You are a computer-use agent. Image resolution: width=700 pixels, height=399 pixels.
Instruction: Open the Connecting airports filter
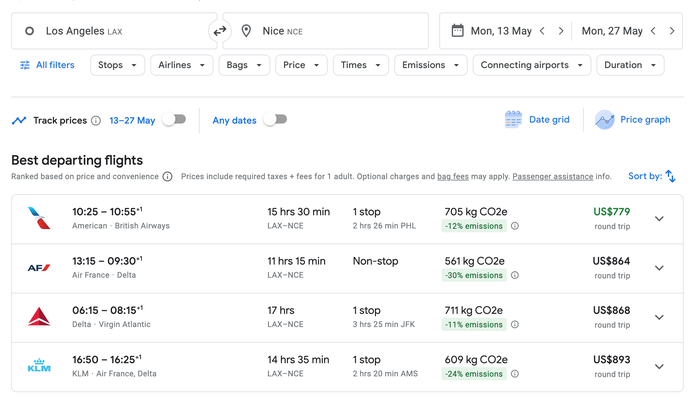tap(532, 65)
